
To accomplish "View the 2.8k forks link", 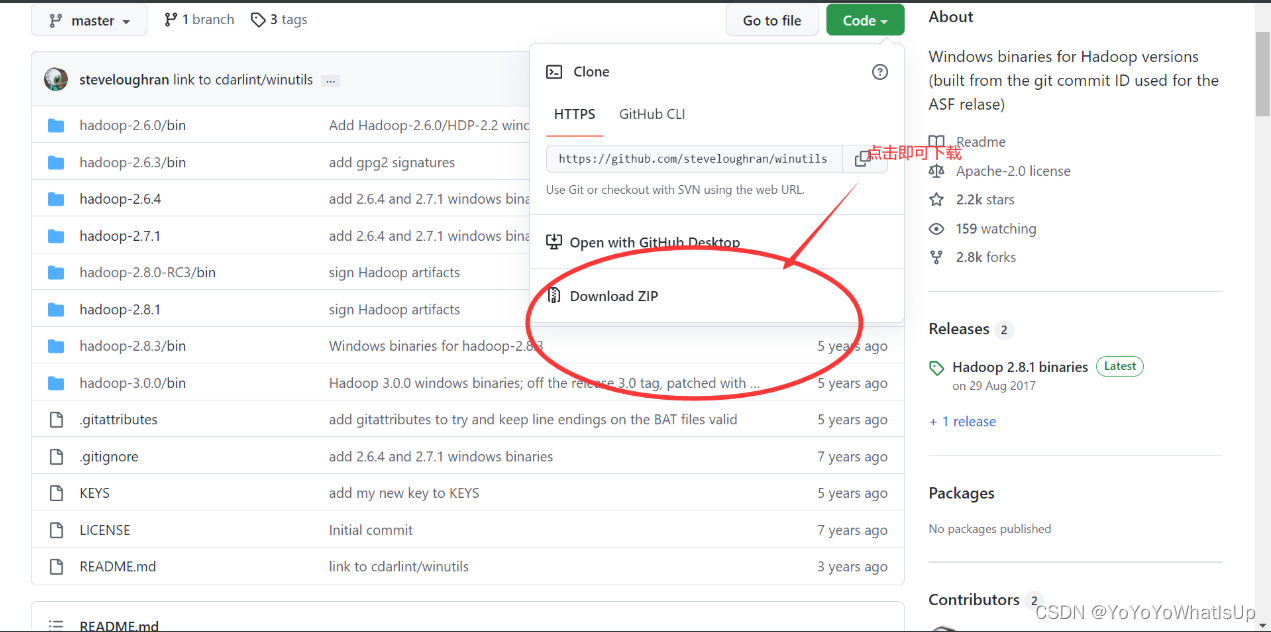I will [986, 257].
